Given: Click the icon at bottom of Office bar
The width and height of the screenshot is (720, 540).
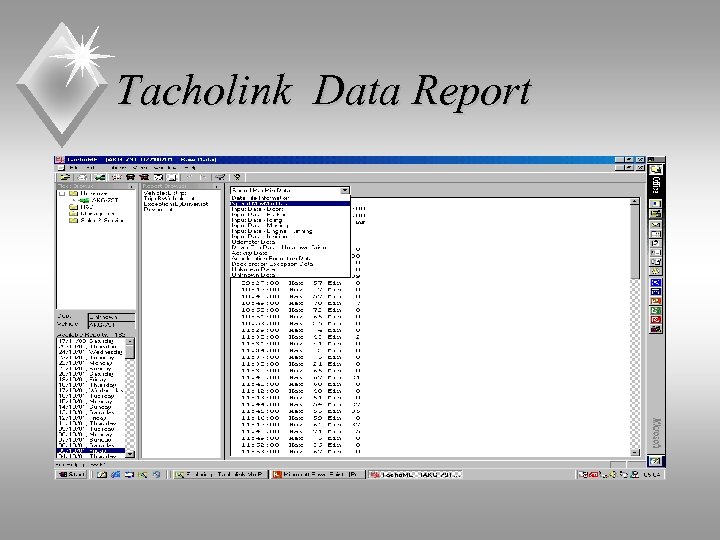Looking at the screenshot, I should tap(656, 461).
